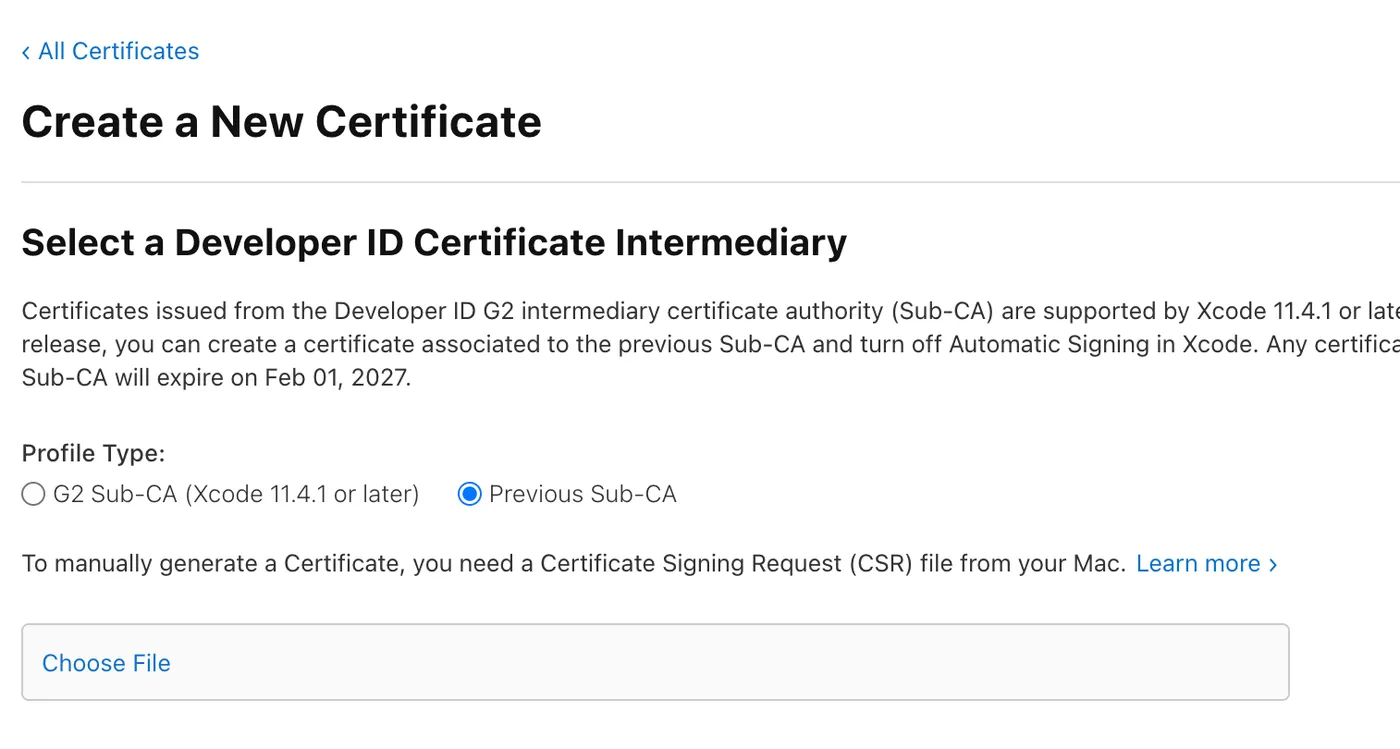Select the Previous Sub-CA radio button
Screen dimensions: 1400x749
click(x=469, y=494)
